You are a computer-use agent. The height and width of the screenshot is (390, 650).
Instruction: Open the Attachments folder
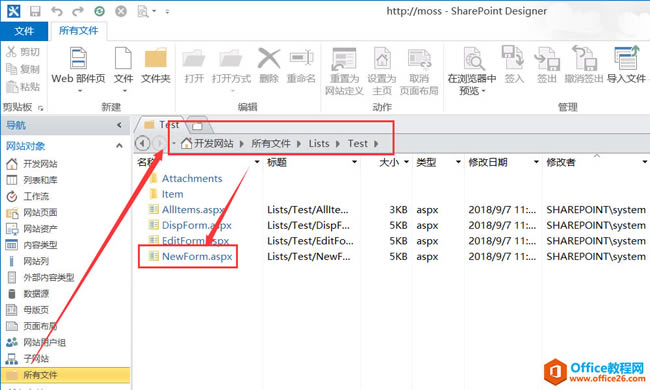pos(192,179)
